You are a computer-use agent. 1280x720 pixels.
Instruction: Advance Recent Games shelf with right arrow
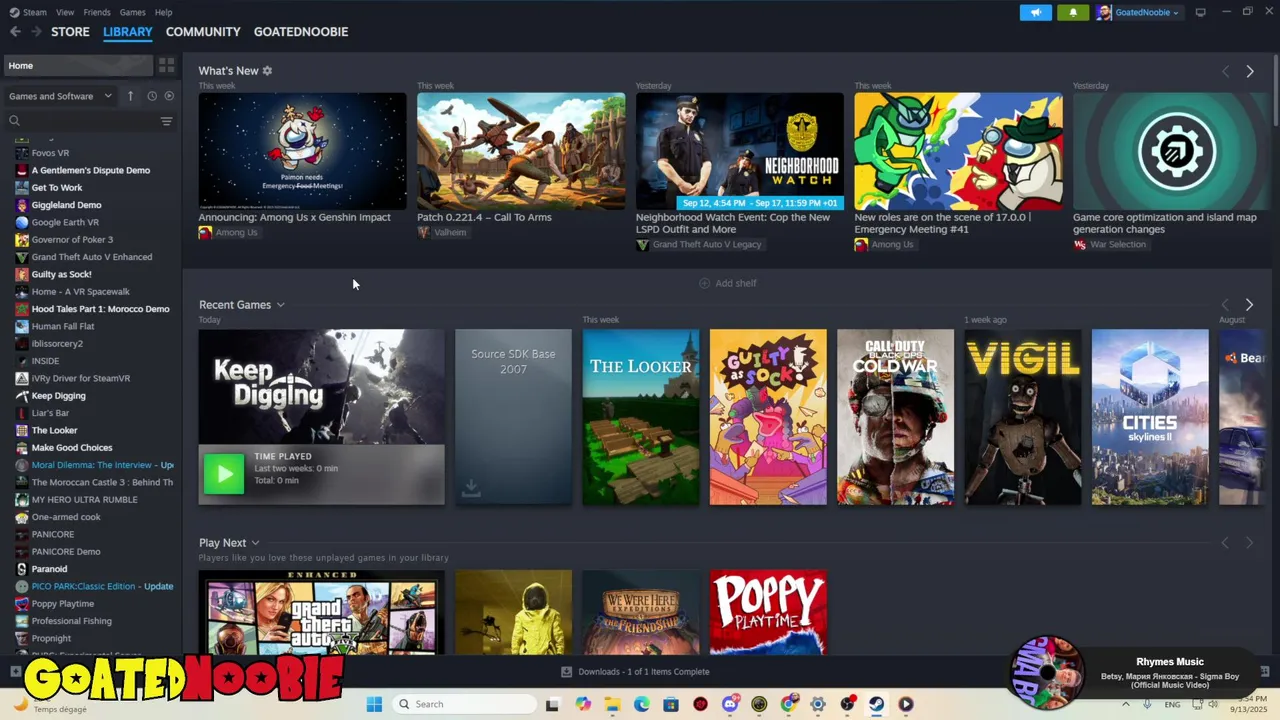point(1249,304)
